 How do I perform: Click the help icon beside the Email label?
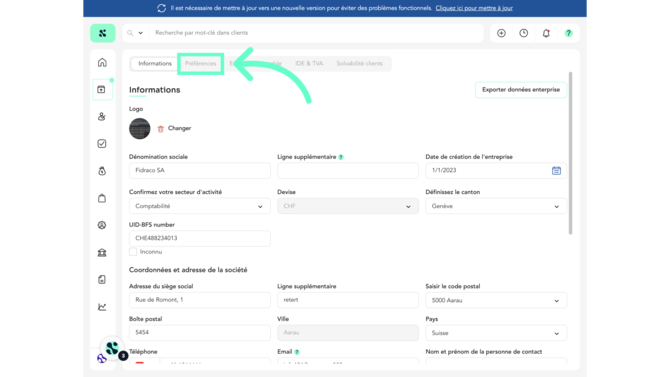point(297,352)
